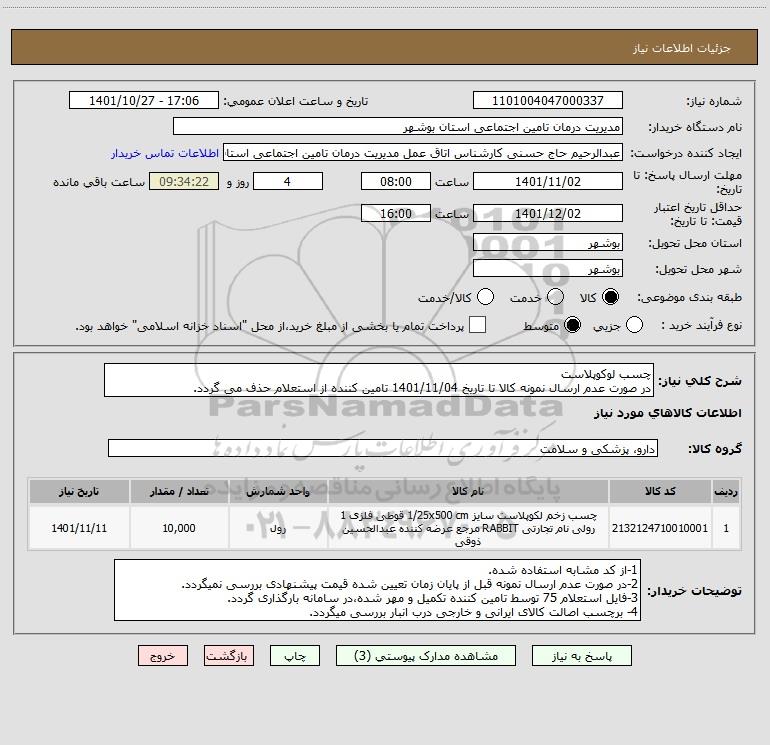
Task: Click the گروه کالا field دارو، پزشکی و سلامت
Action: [x=383, y=448]
